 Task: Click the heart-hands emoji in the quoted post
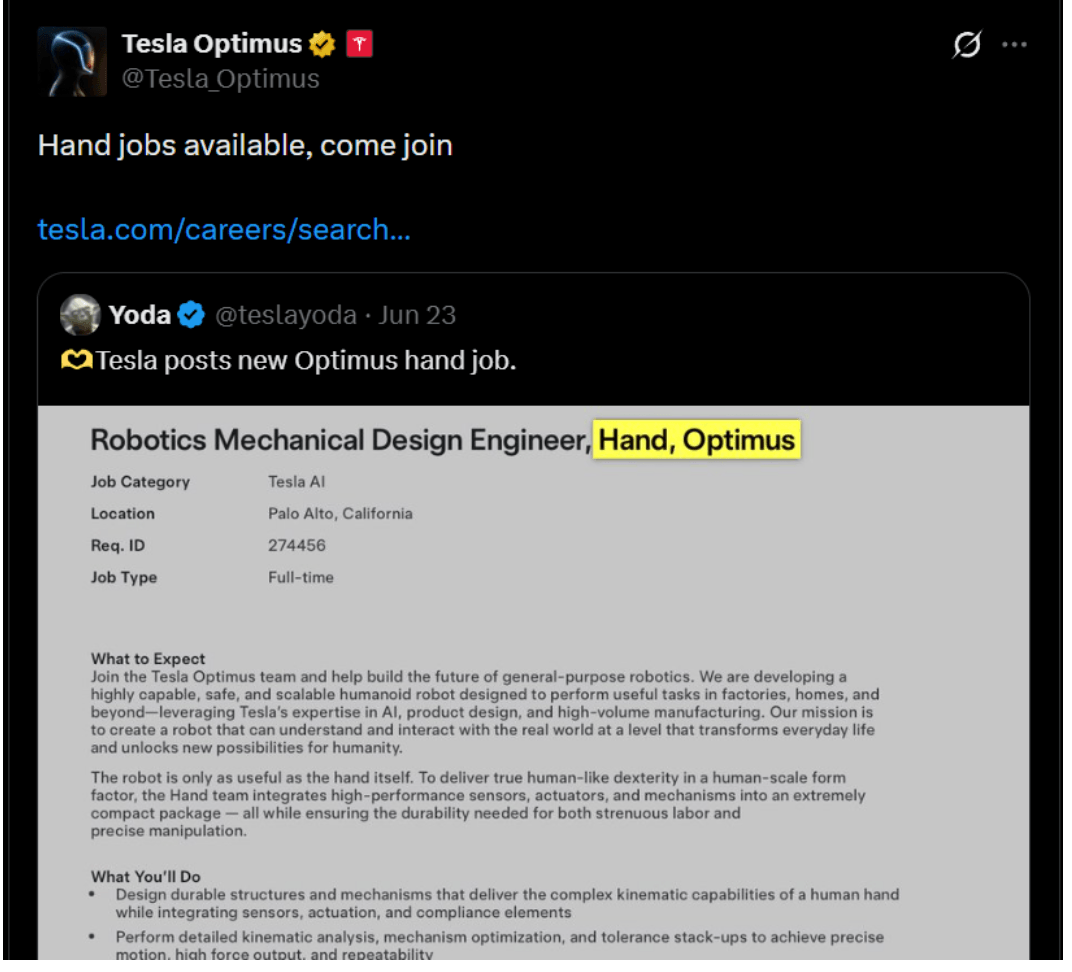point(77,361)
